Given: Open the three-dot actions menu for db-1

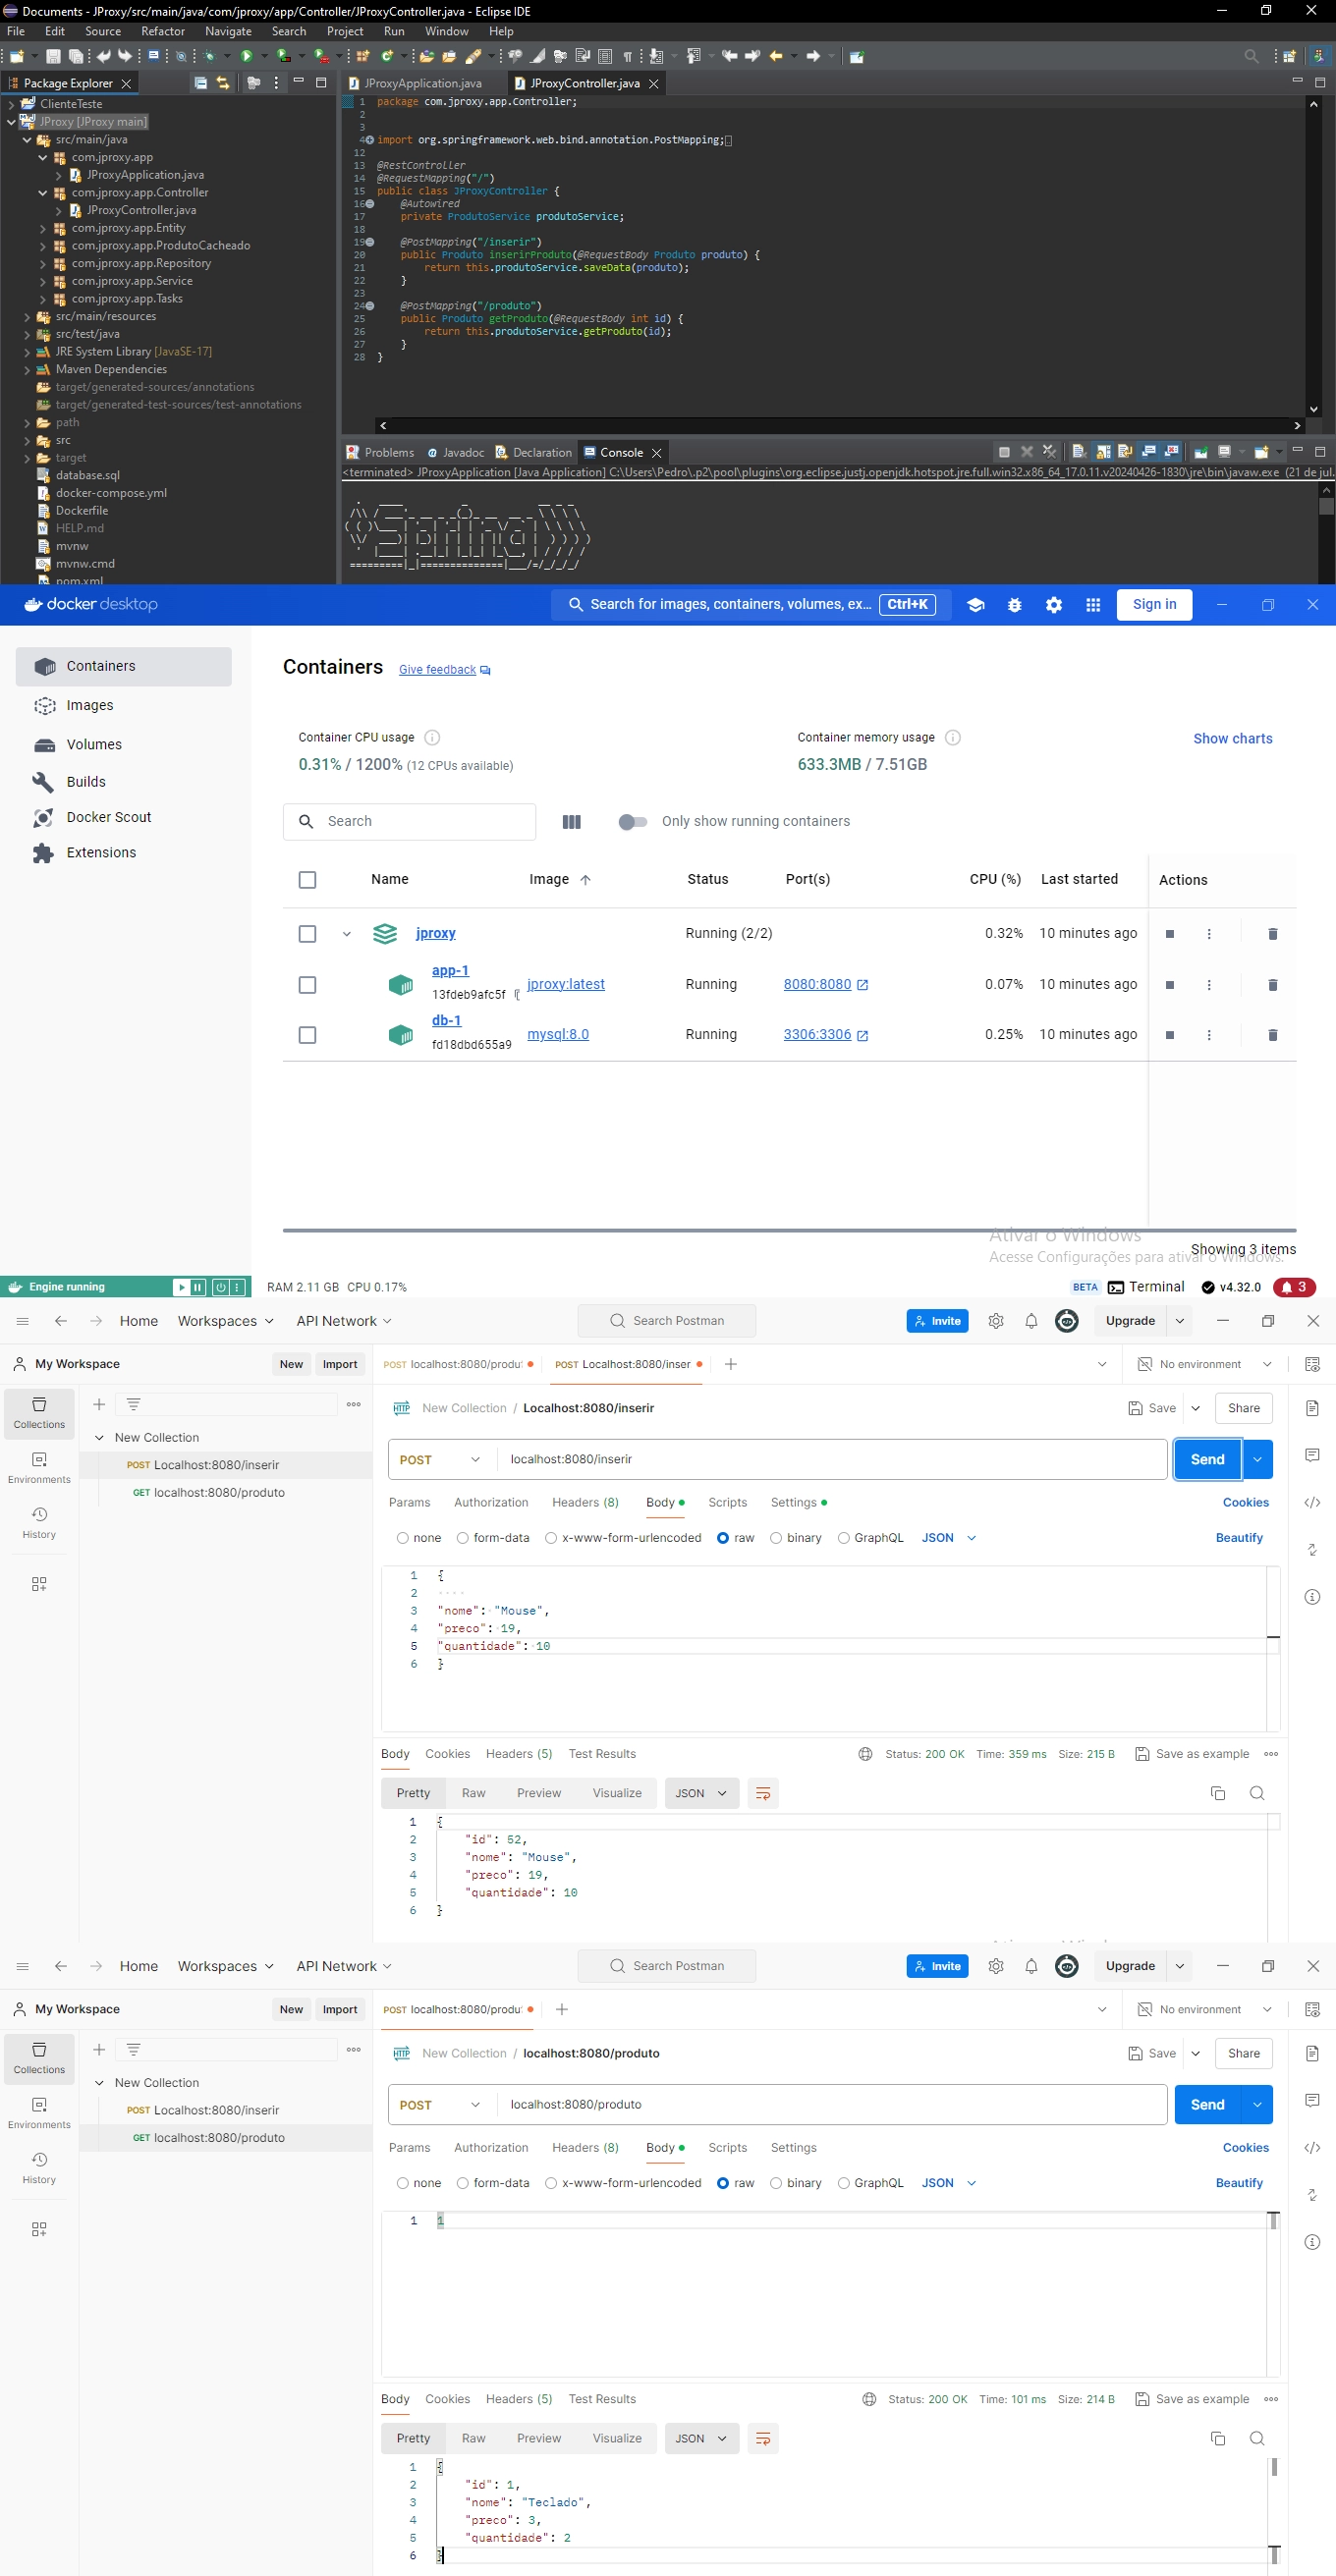Looking at the screenshot, I should point(1209,1035).
